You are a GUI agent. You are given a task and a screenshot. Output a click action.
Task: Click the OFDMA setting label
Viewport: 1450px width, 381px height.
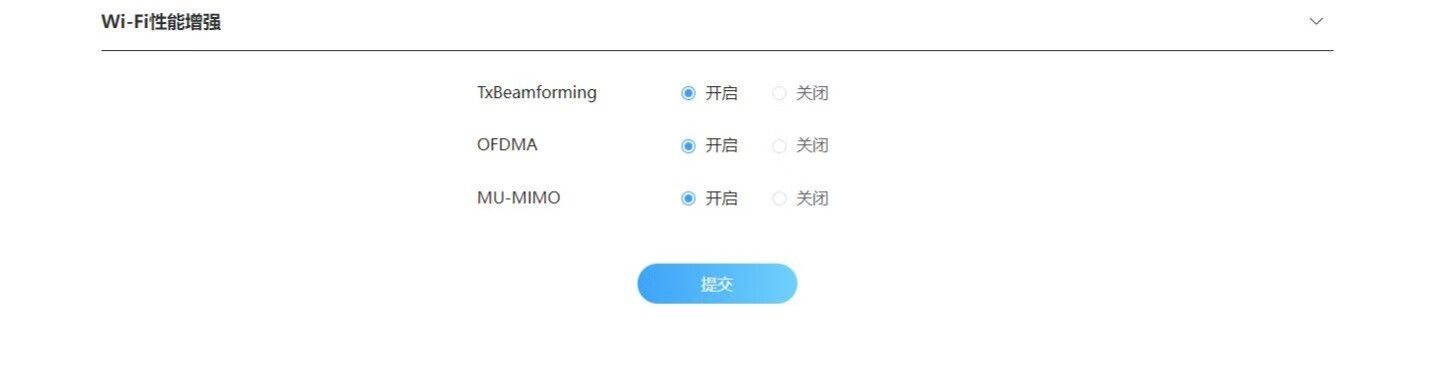coord(507,145)
